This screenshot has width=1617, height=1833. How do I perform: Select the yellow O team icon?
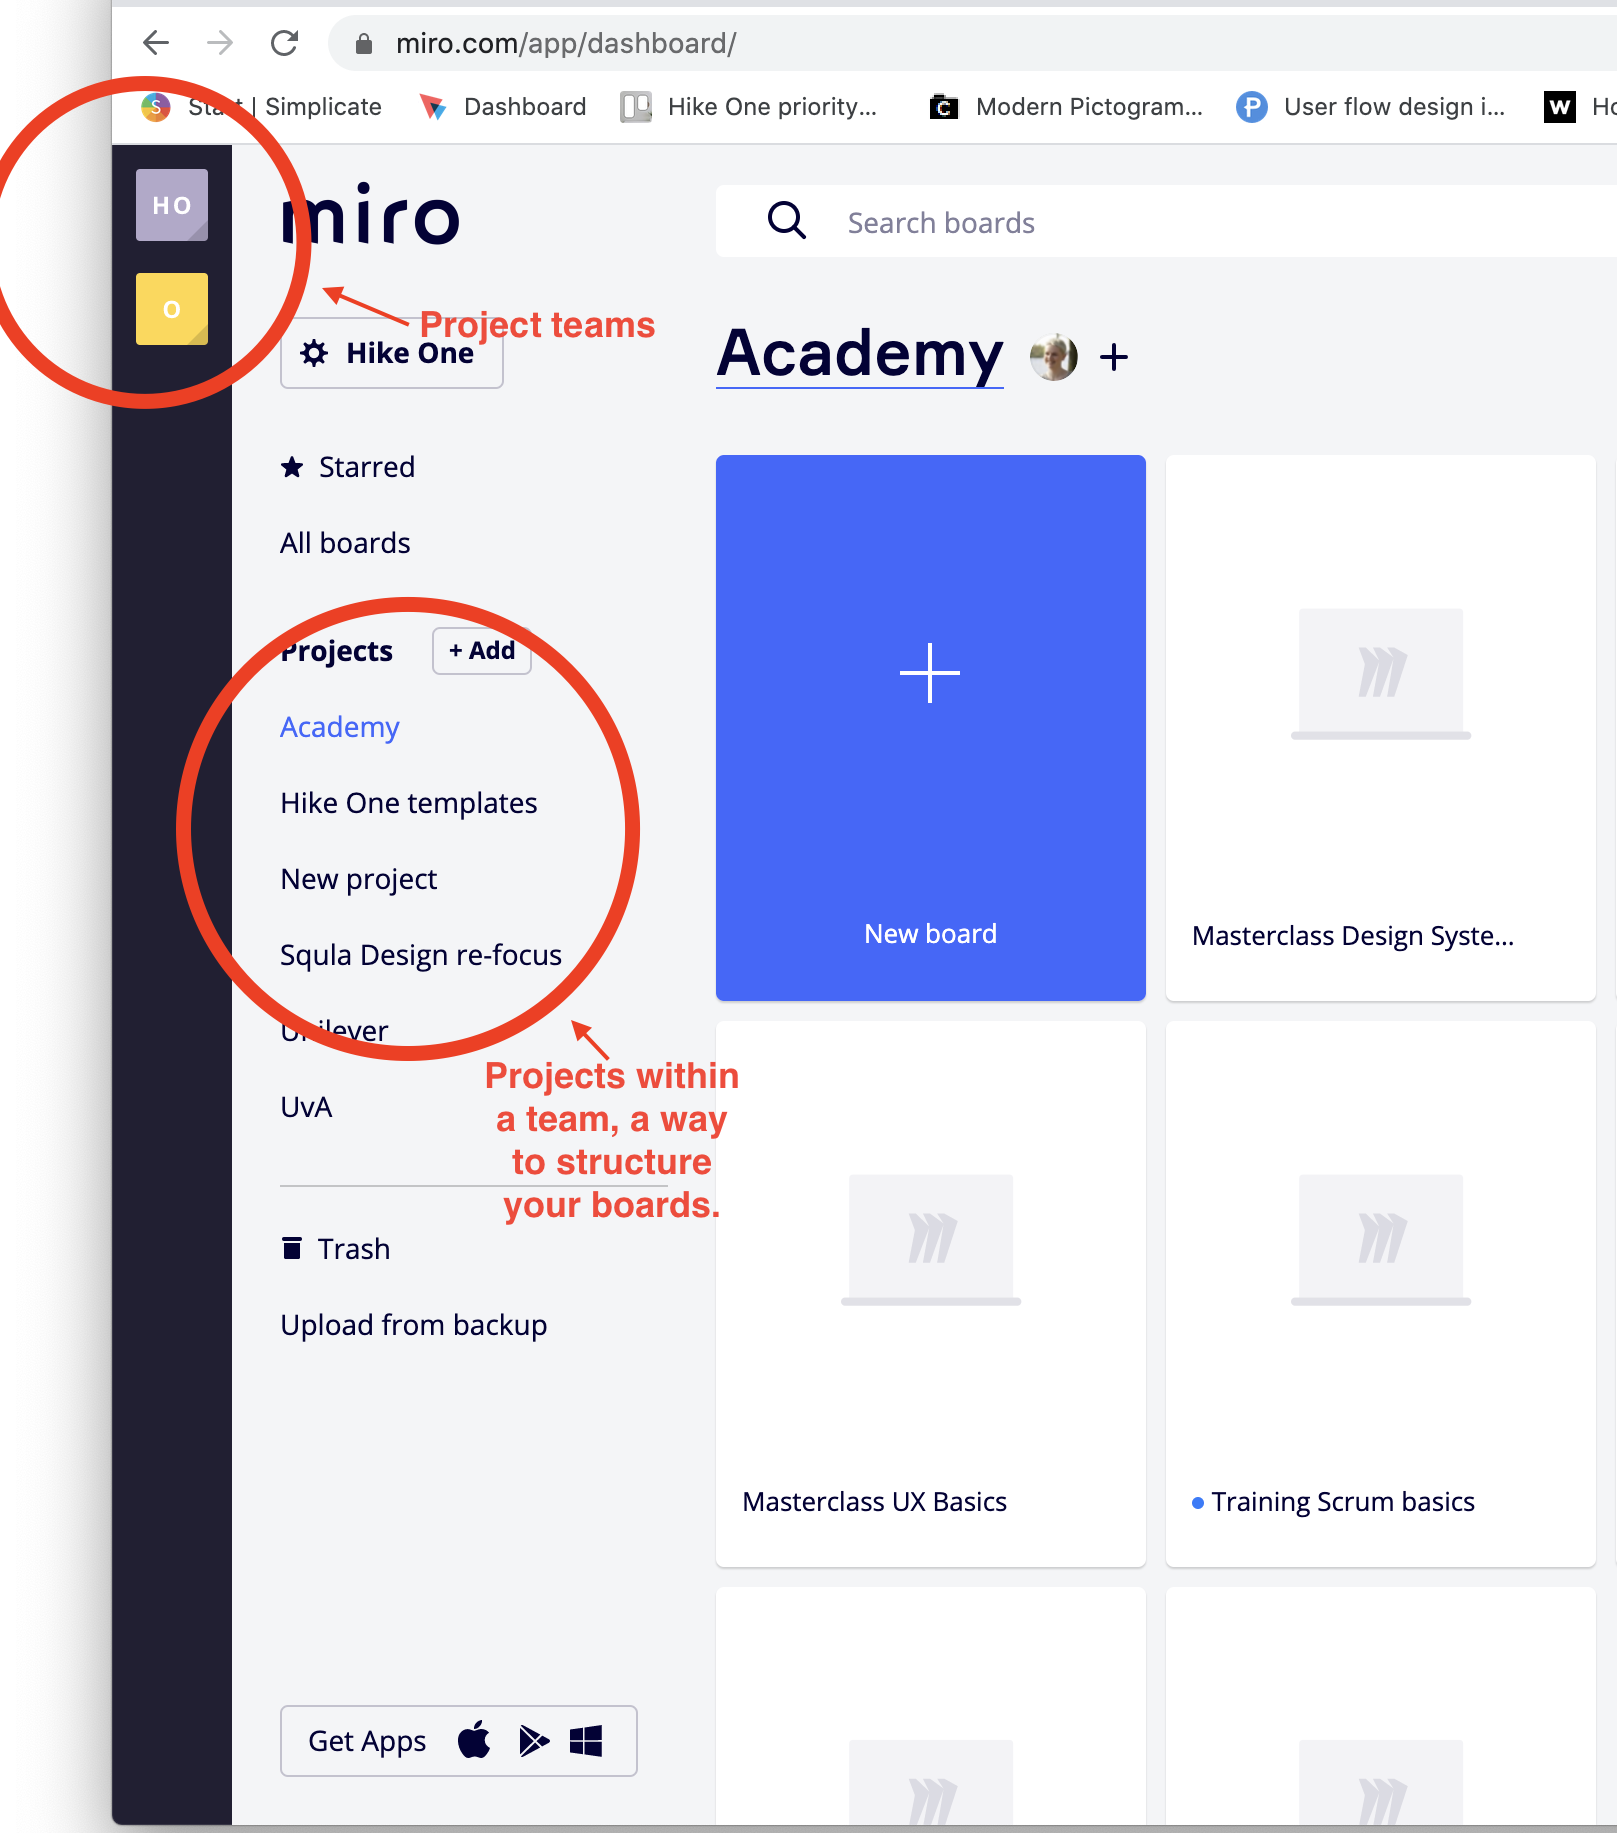click(x=171, y=308)
